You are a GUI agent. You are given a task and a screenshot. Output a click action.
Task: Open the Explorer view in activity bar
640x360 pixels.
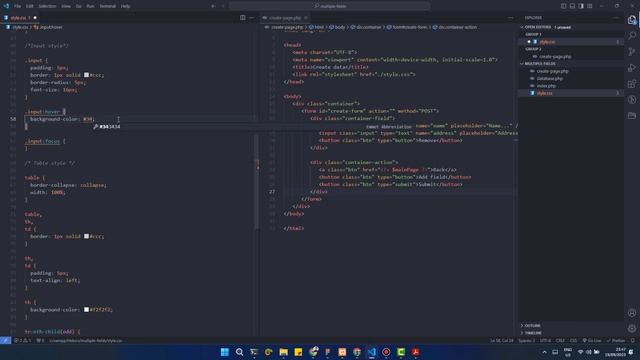[632, 20]
